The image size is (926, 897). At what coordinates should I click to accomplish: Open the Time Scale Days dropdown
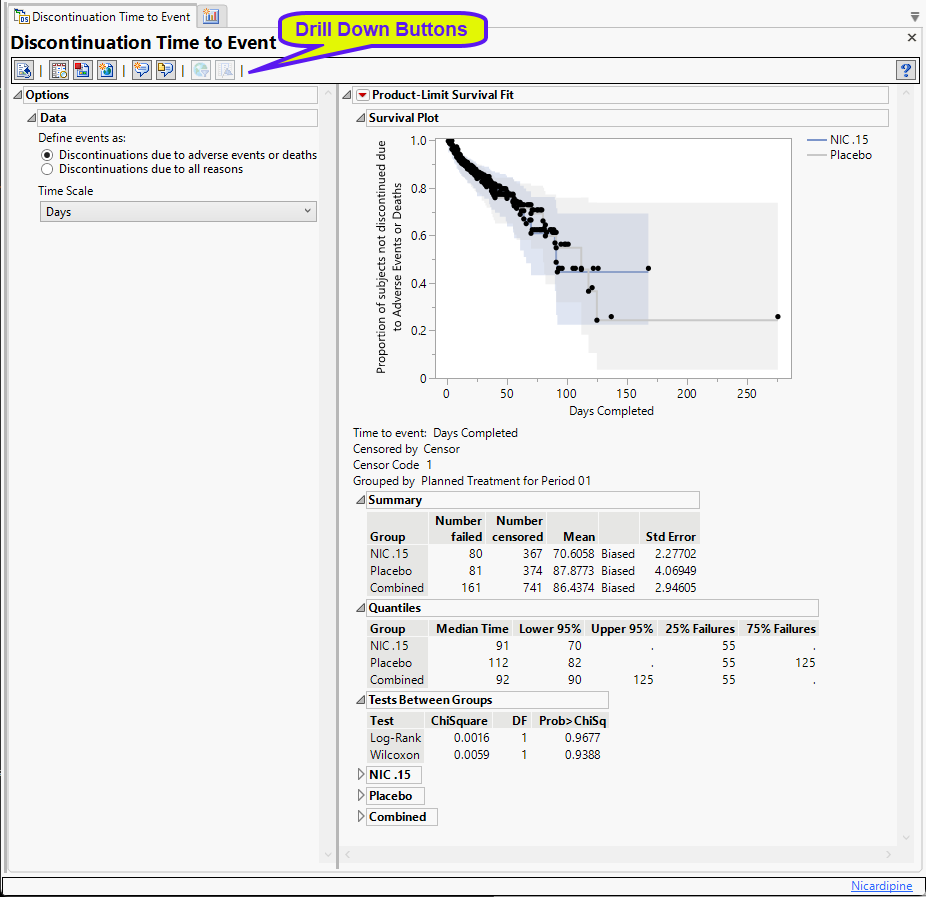177,212
